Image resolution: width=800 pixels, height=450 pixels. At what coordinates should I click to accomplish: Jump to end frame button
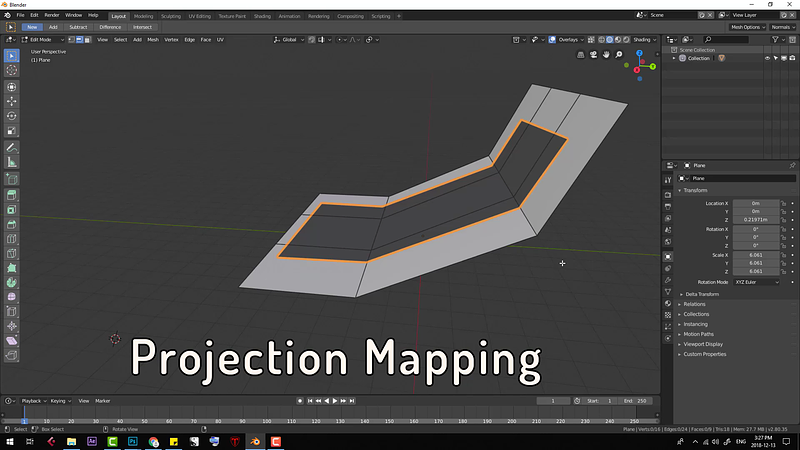[352, 401]
